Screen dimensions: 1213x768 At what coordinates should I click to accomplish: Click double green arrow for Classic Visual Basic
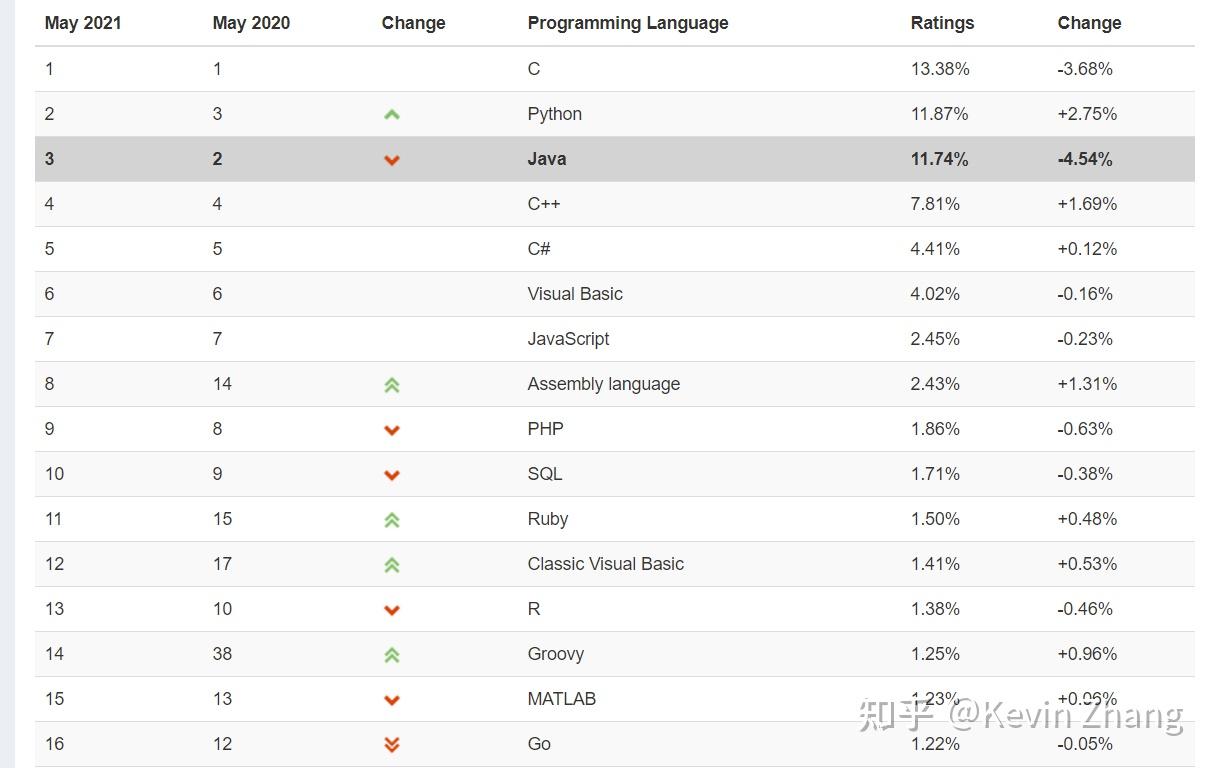click(x=392, y=565)
